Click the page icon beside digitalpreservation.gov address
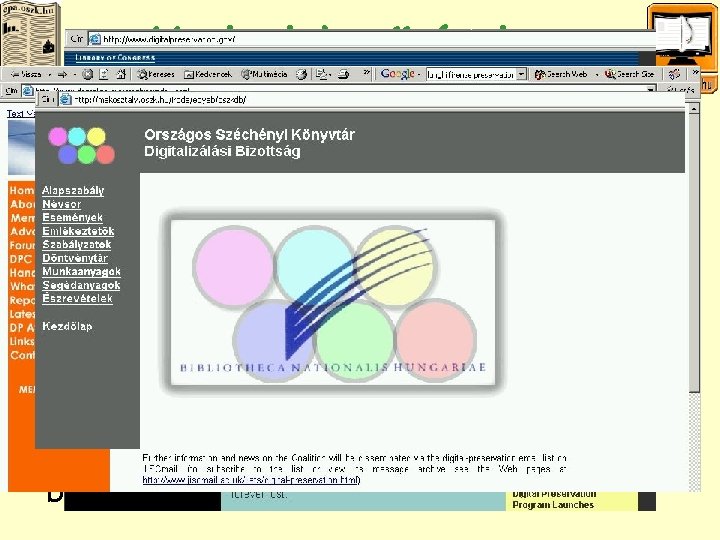The image size is (720, 540). (94, 39)
